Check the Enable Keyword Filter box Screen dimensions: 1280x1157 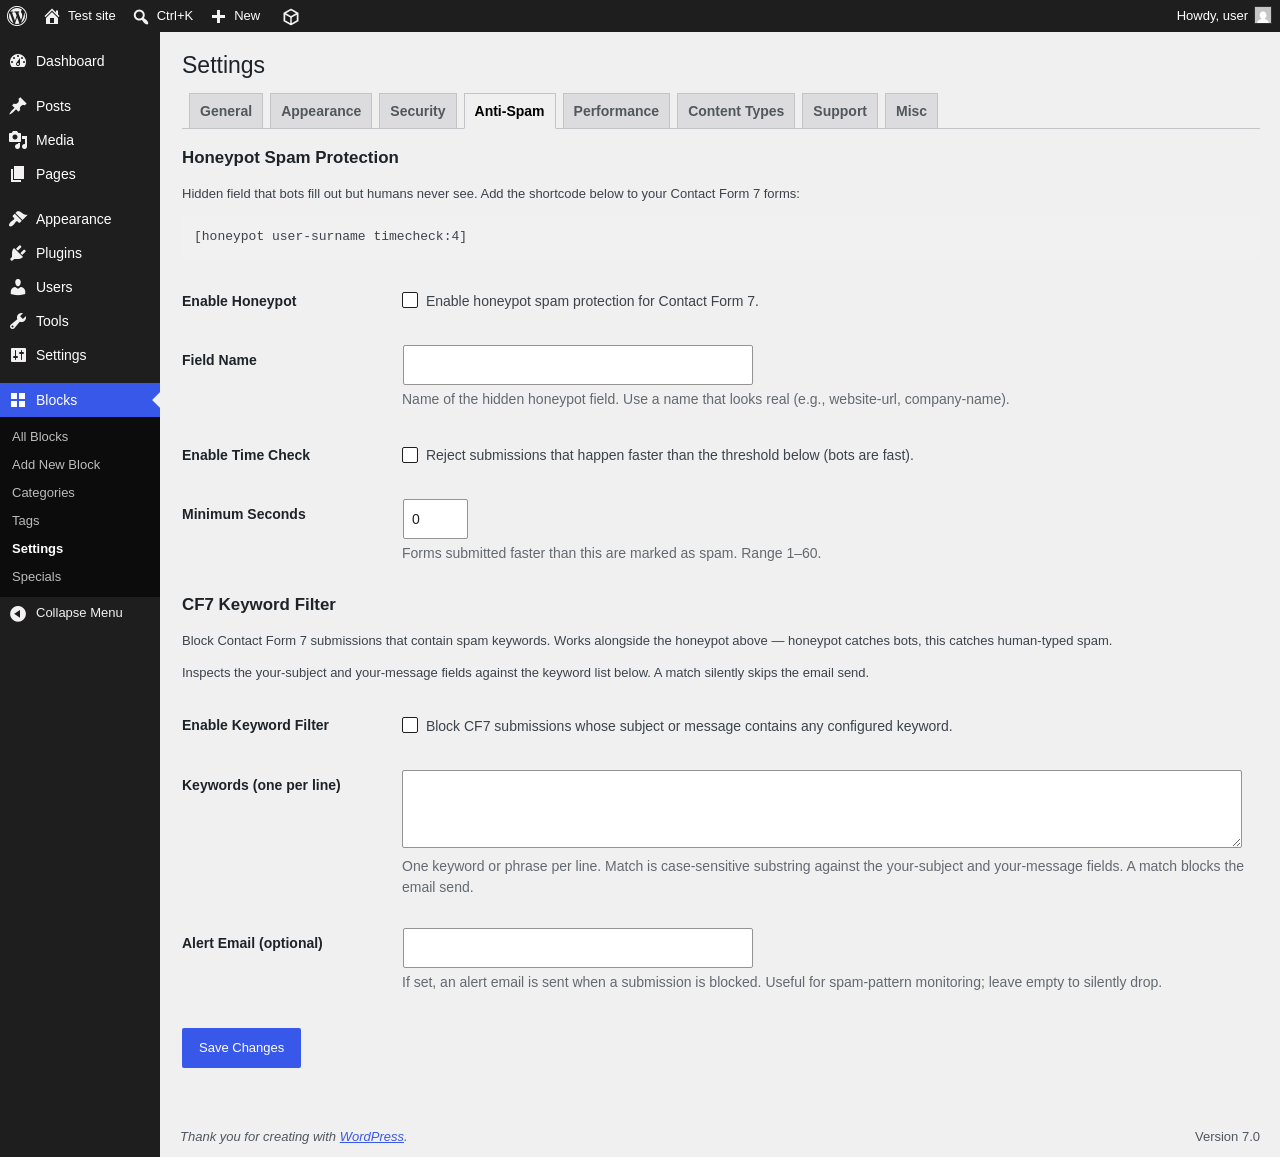(410, 725)
